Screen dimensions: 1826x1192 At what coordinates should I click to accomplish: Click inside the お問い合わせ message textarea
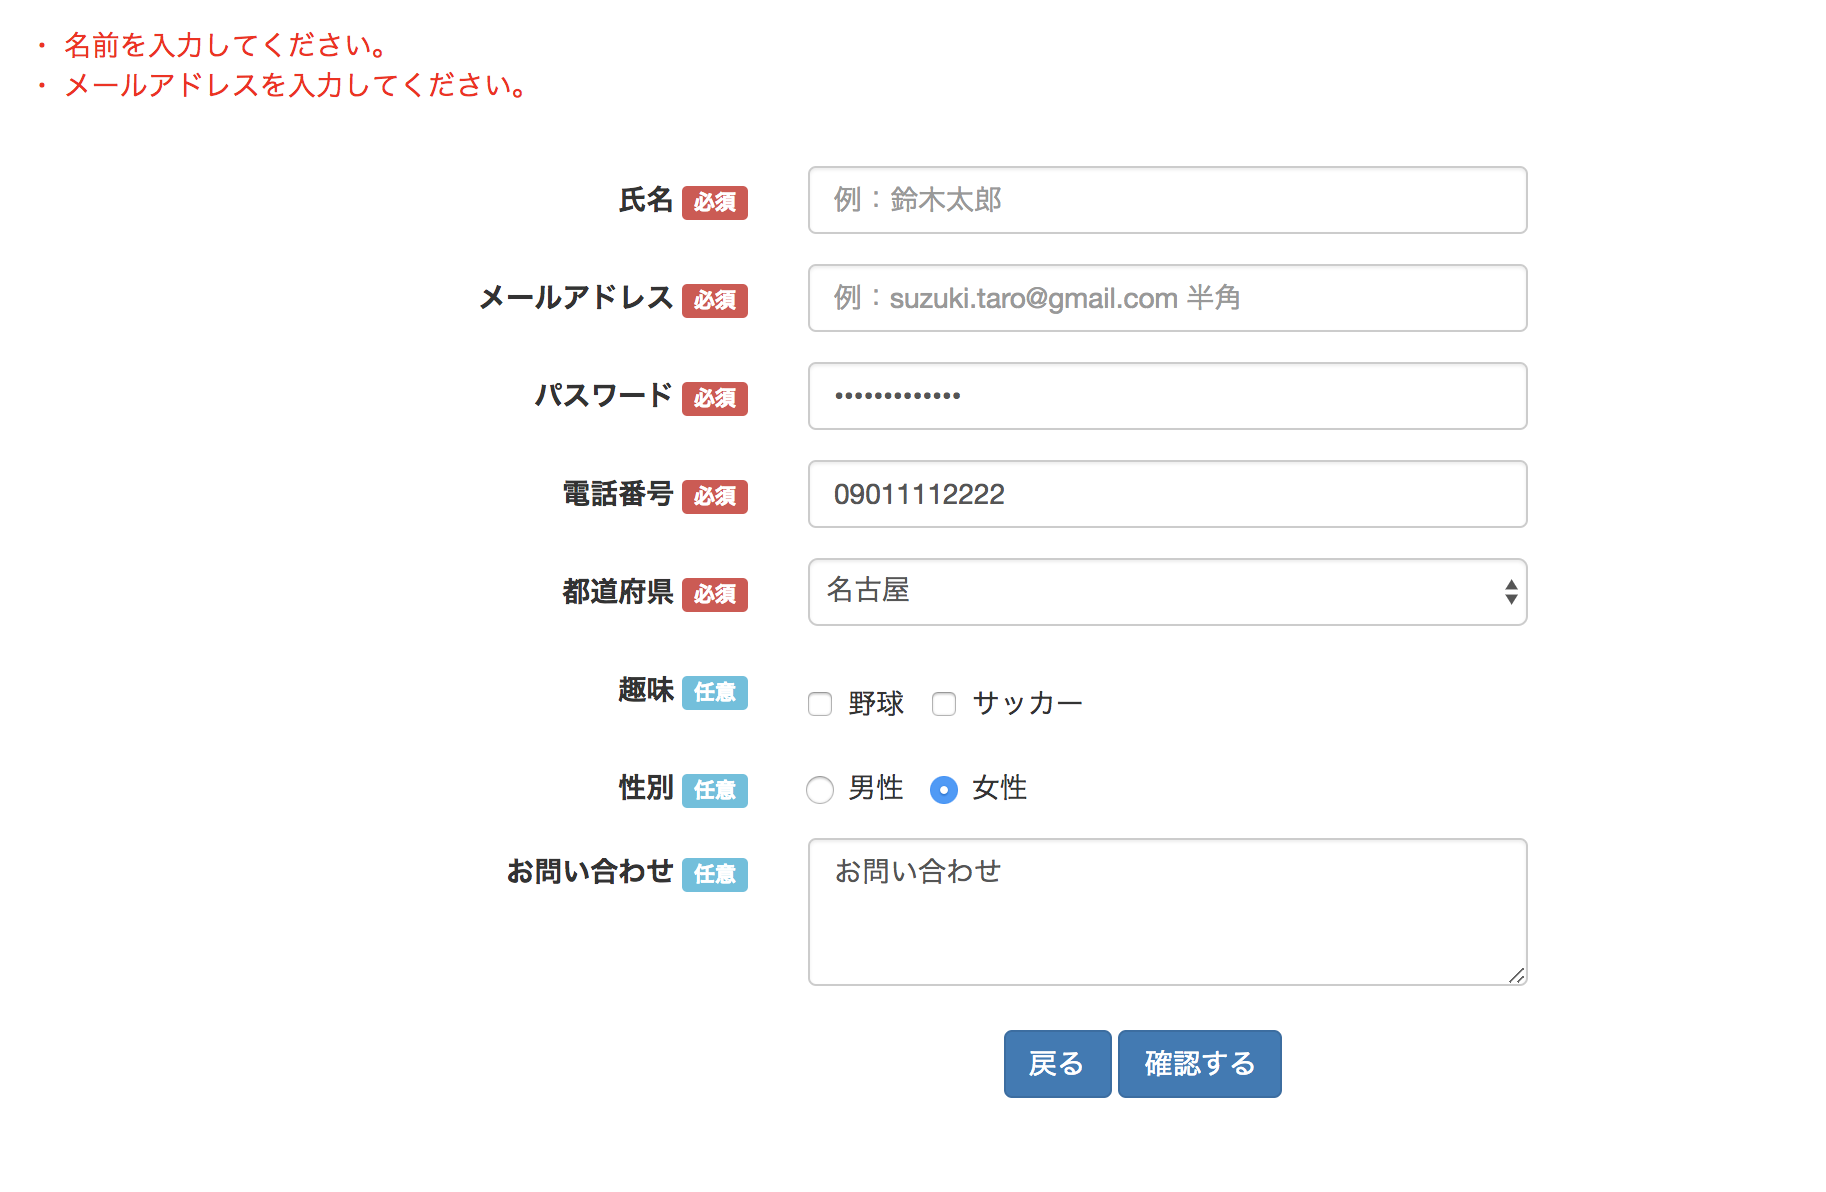pos(1166,910)
